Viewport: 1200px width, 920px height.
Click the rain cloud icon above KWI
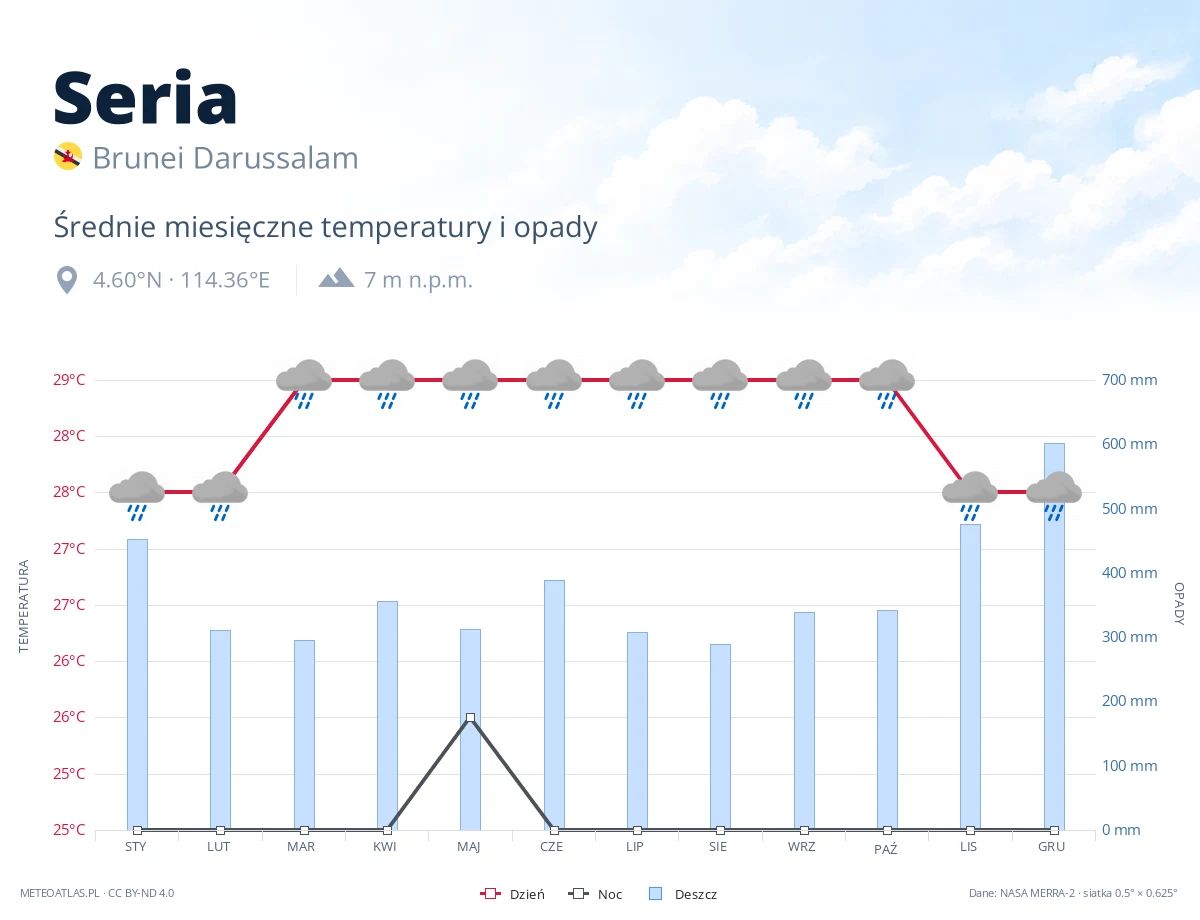click(x=387, y=384)
